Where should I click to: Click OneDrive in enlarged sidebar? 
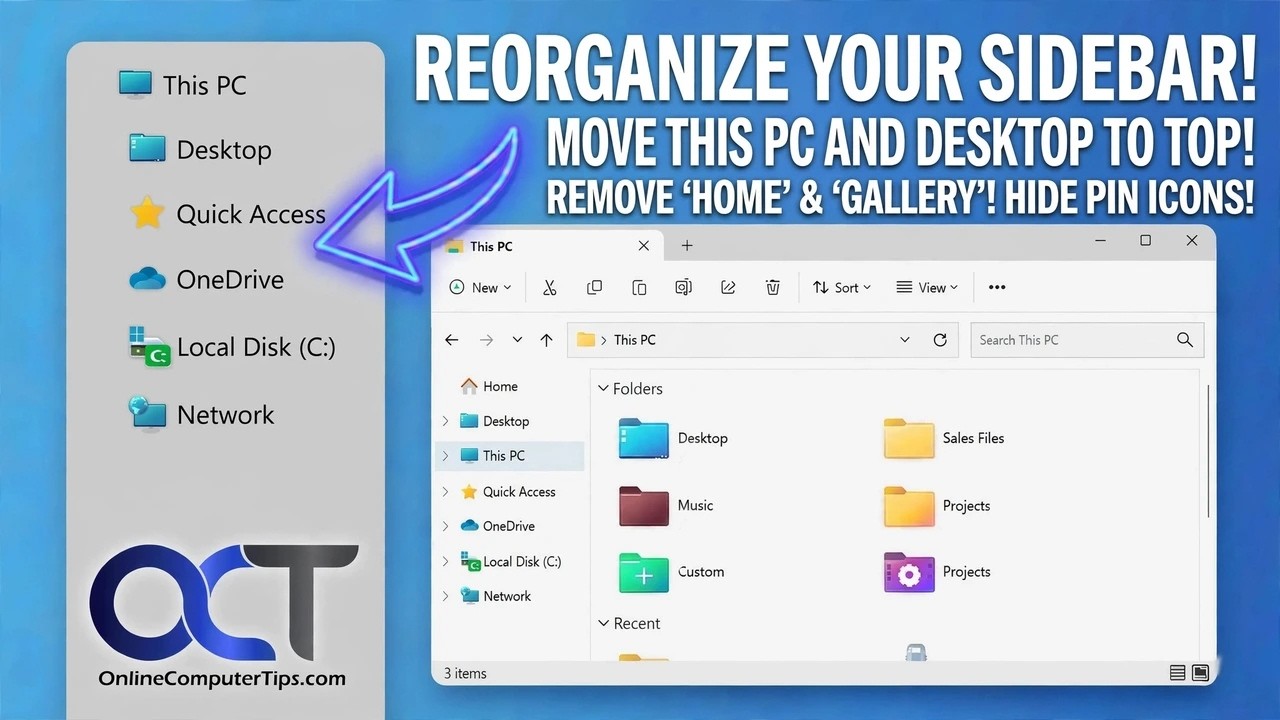click(206, 279)
